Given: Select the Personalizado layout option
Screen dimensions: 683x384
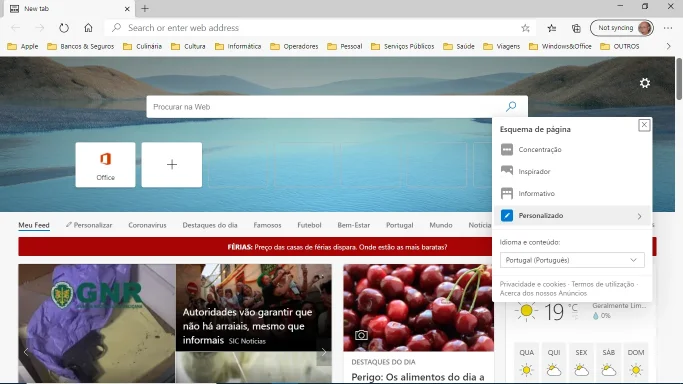Looking at the screenshot, I should tap(572, 216).
